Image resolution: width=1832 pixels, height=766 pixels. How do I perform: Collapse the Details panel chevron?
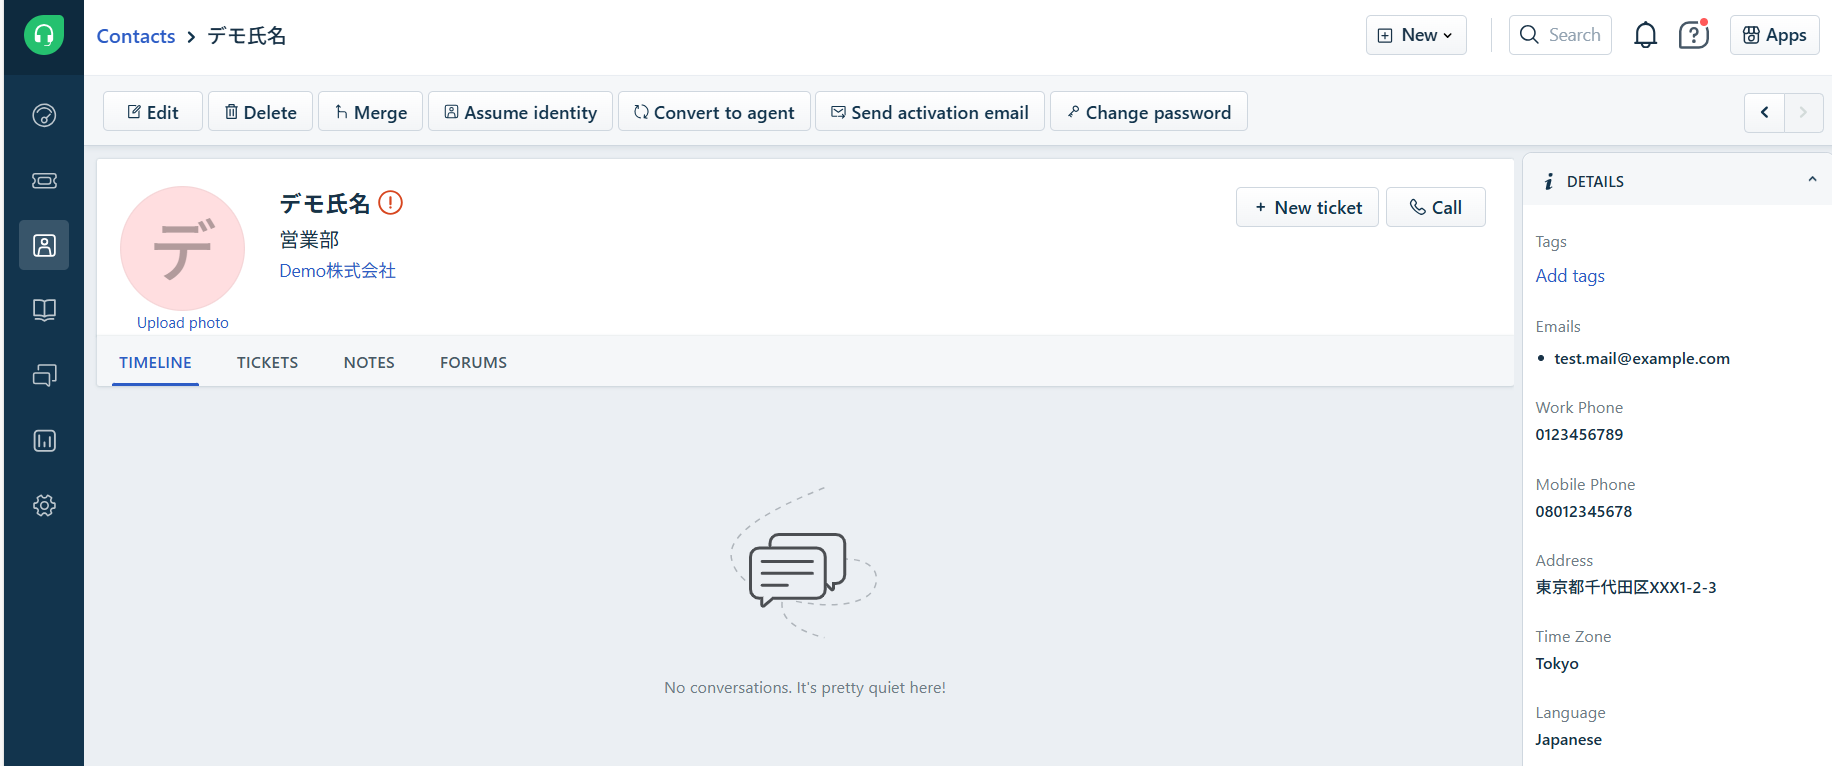click(x=1812, y=180)
